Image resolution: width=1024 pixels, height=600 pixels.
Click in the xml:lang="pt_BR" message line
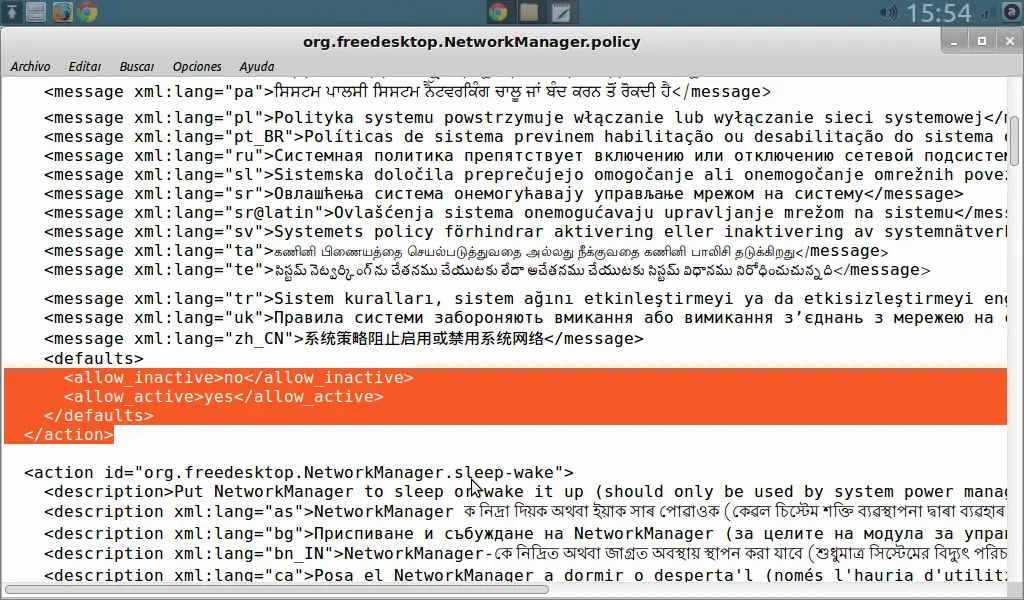(525, 136)
